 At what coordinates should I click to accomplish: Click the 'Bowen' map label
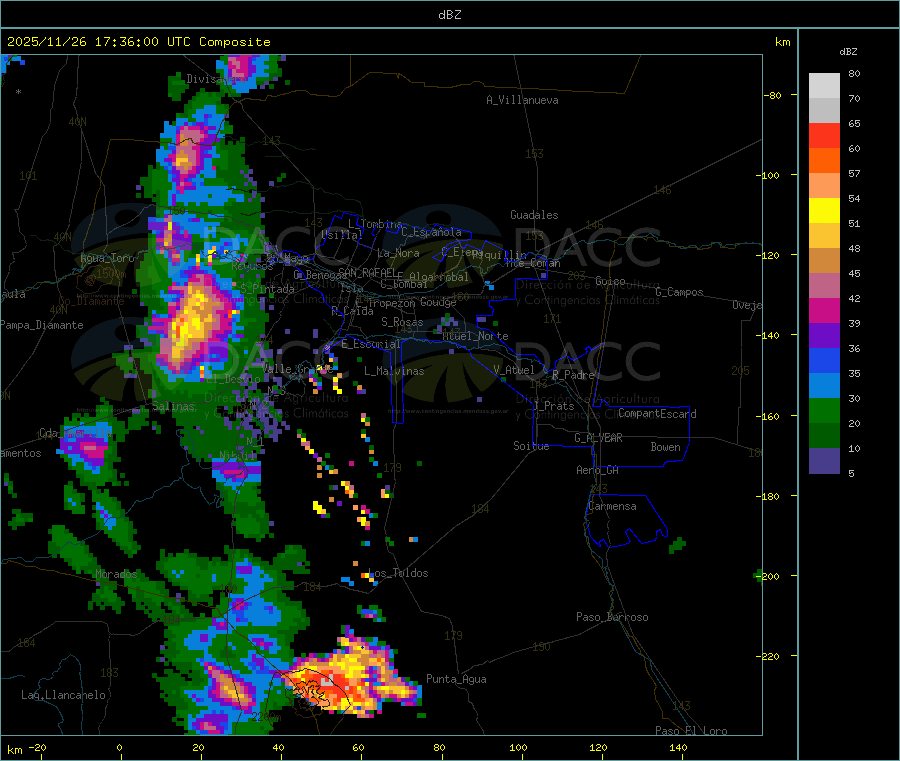[x=665, y=447]
